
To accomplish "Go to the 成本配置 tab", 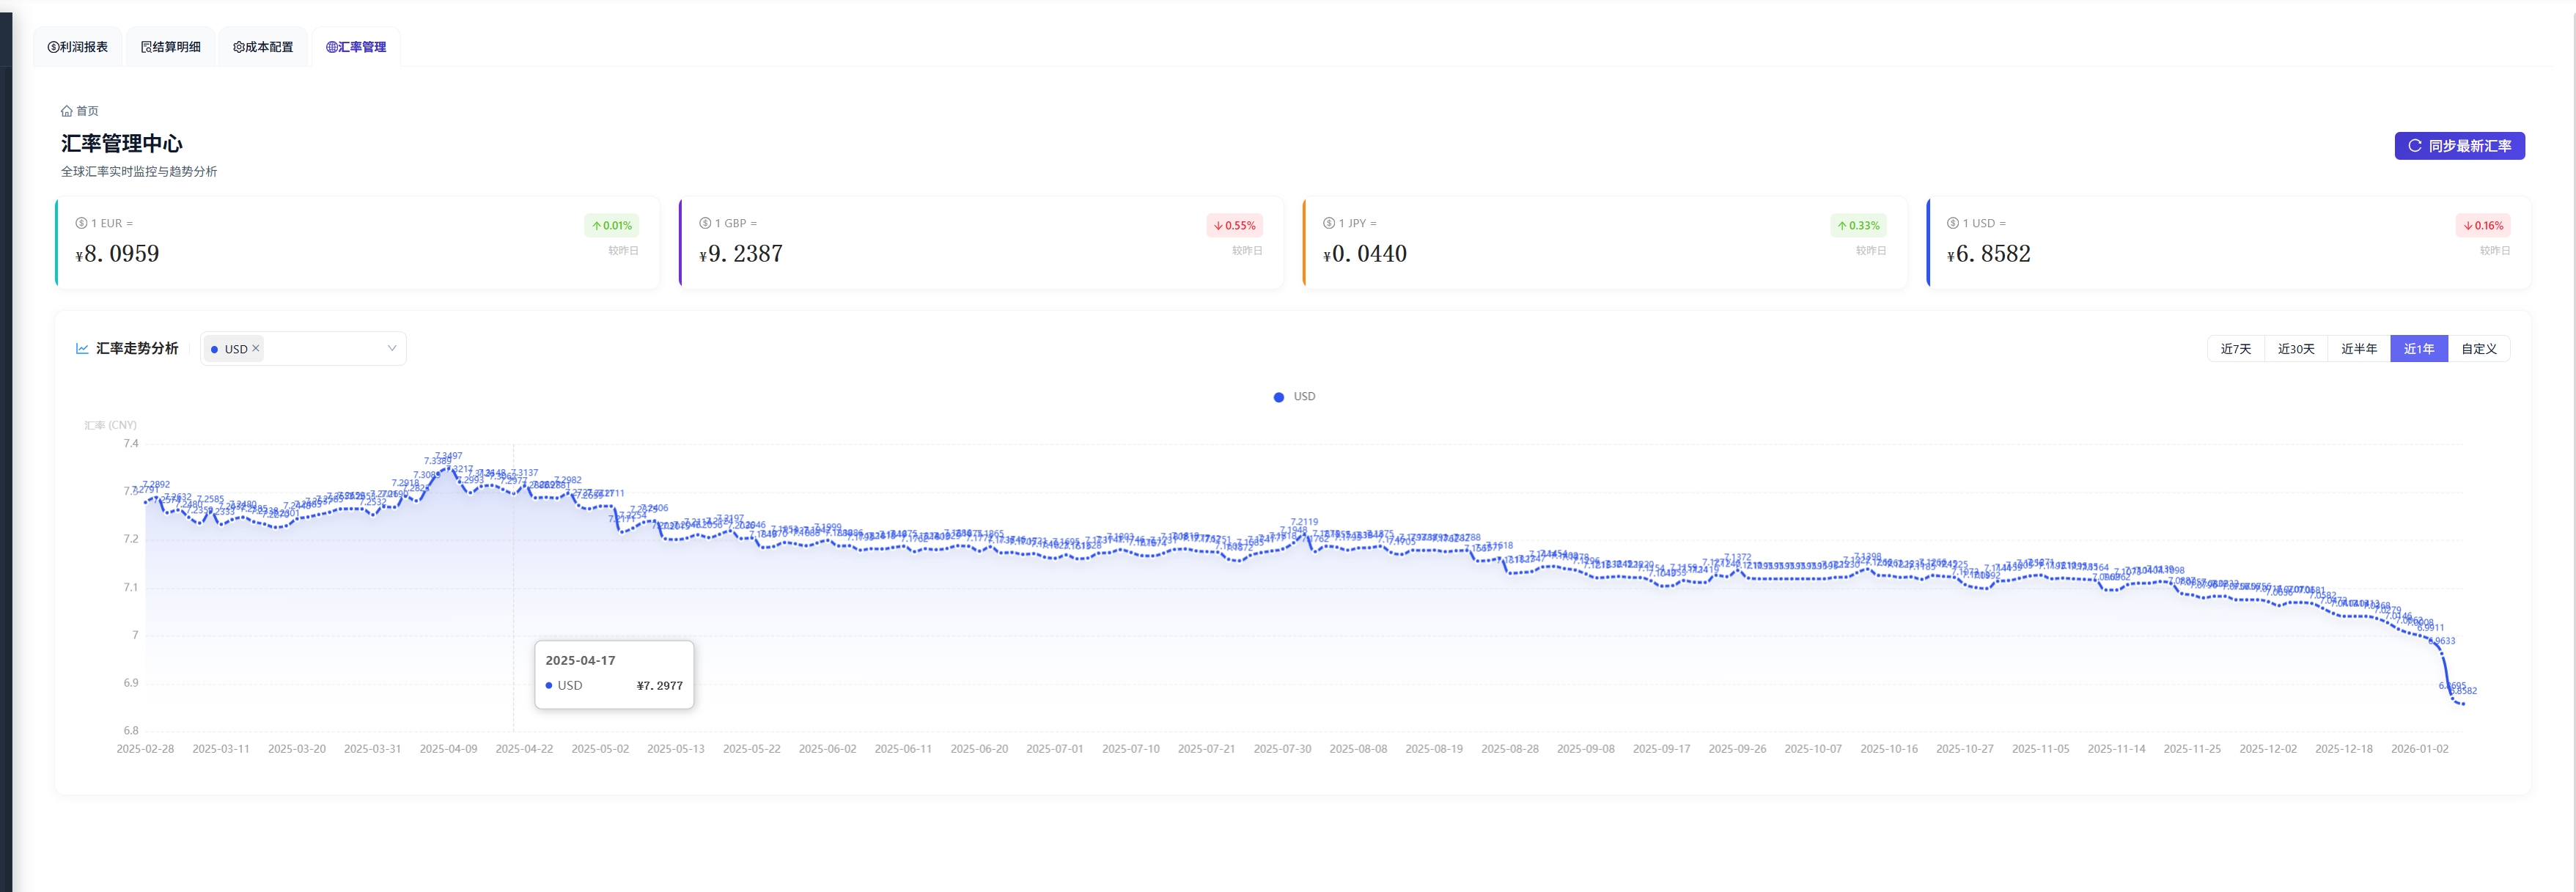I will coord(263,47).
